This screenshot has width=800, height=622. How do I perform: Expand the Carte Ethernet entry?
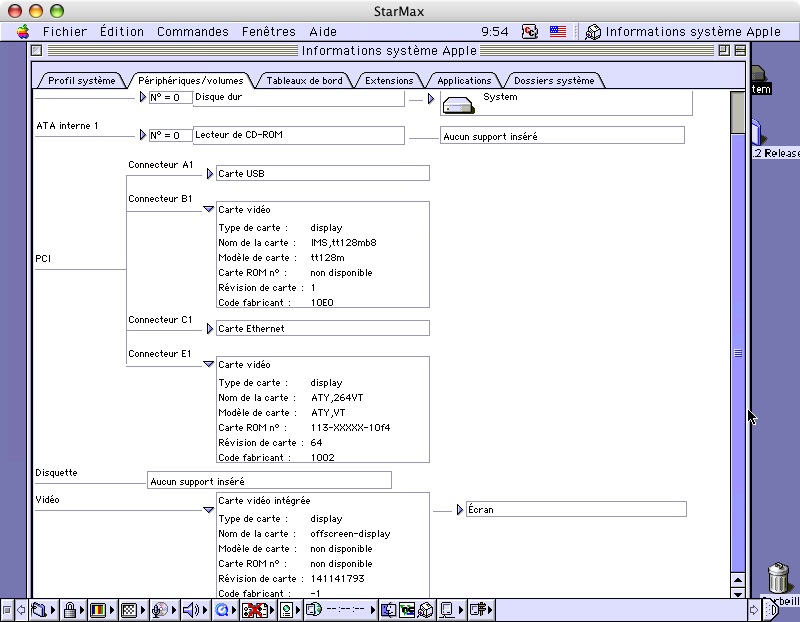[x=210, y=329]
